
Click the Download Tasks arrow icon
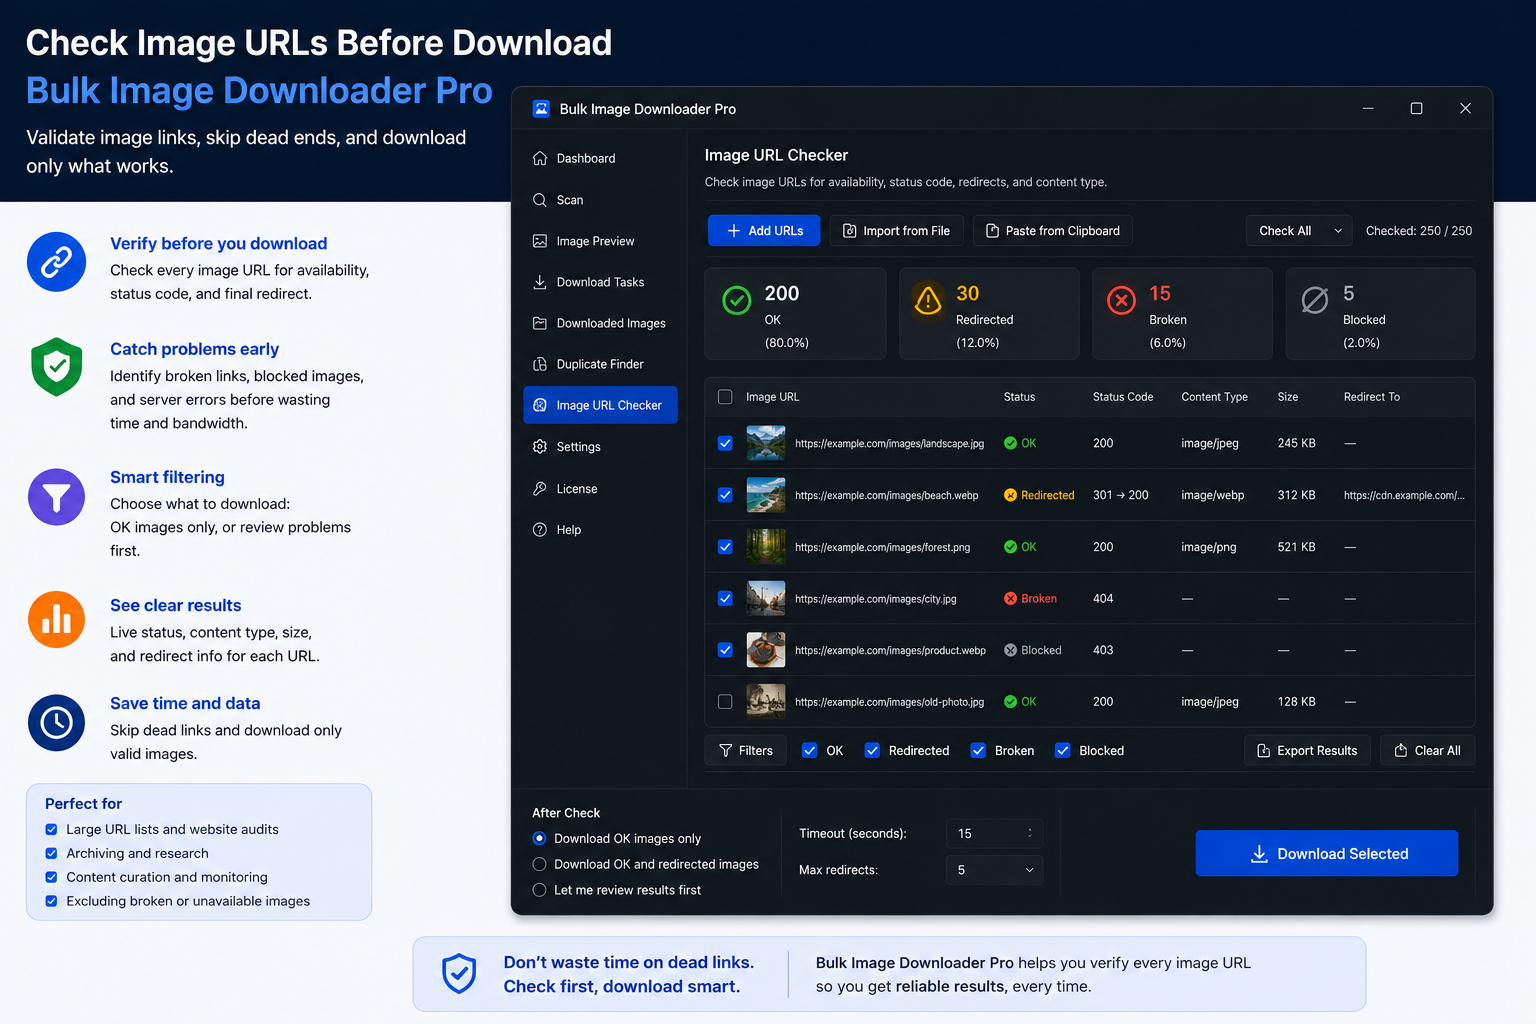(x=540, y=282)
